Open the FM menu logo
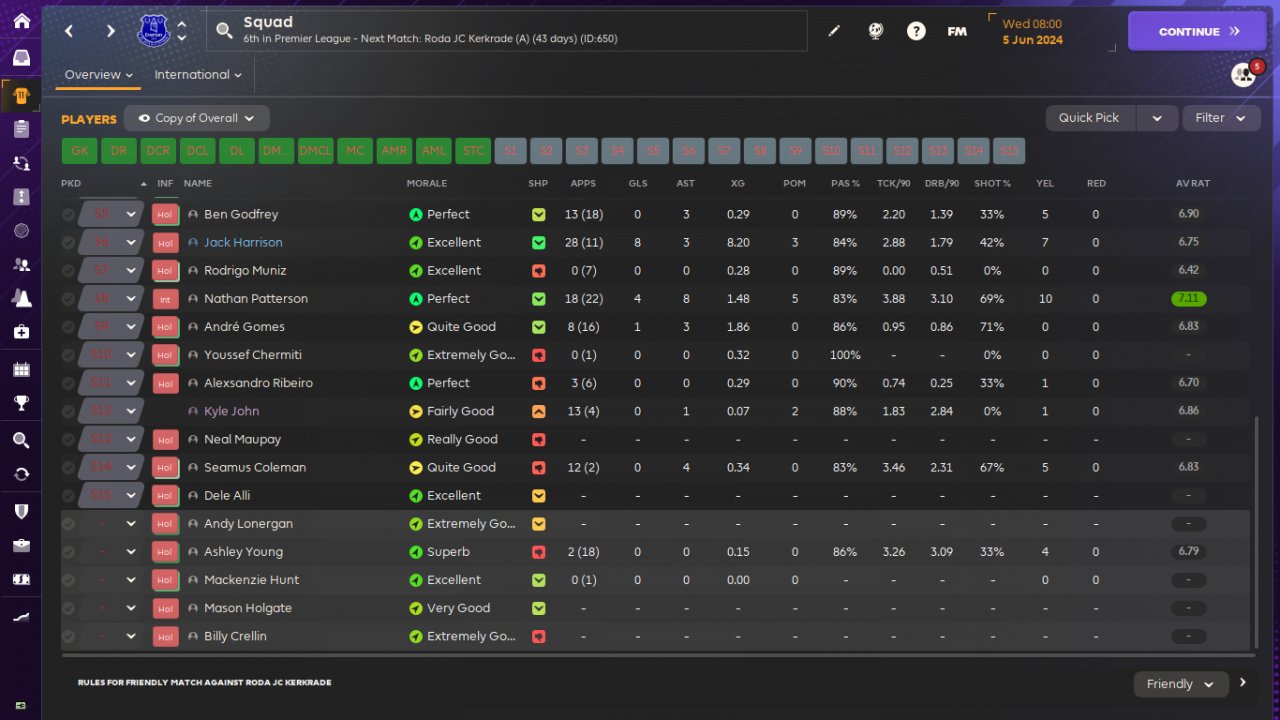The height and width of the screenshot is (720, 1280). [957, 31]
